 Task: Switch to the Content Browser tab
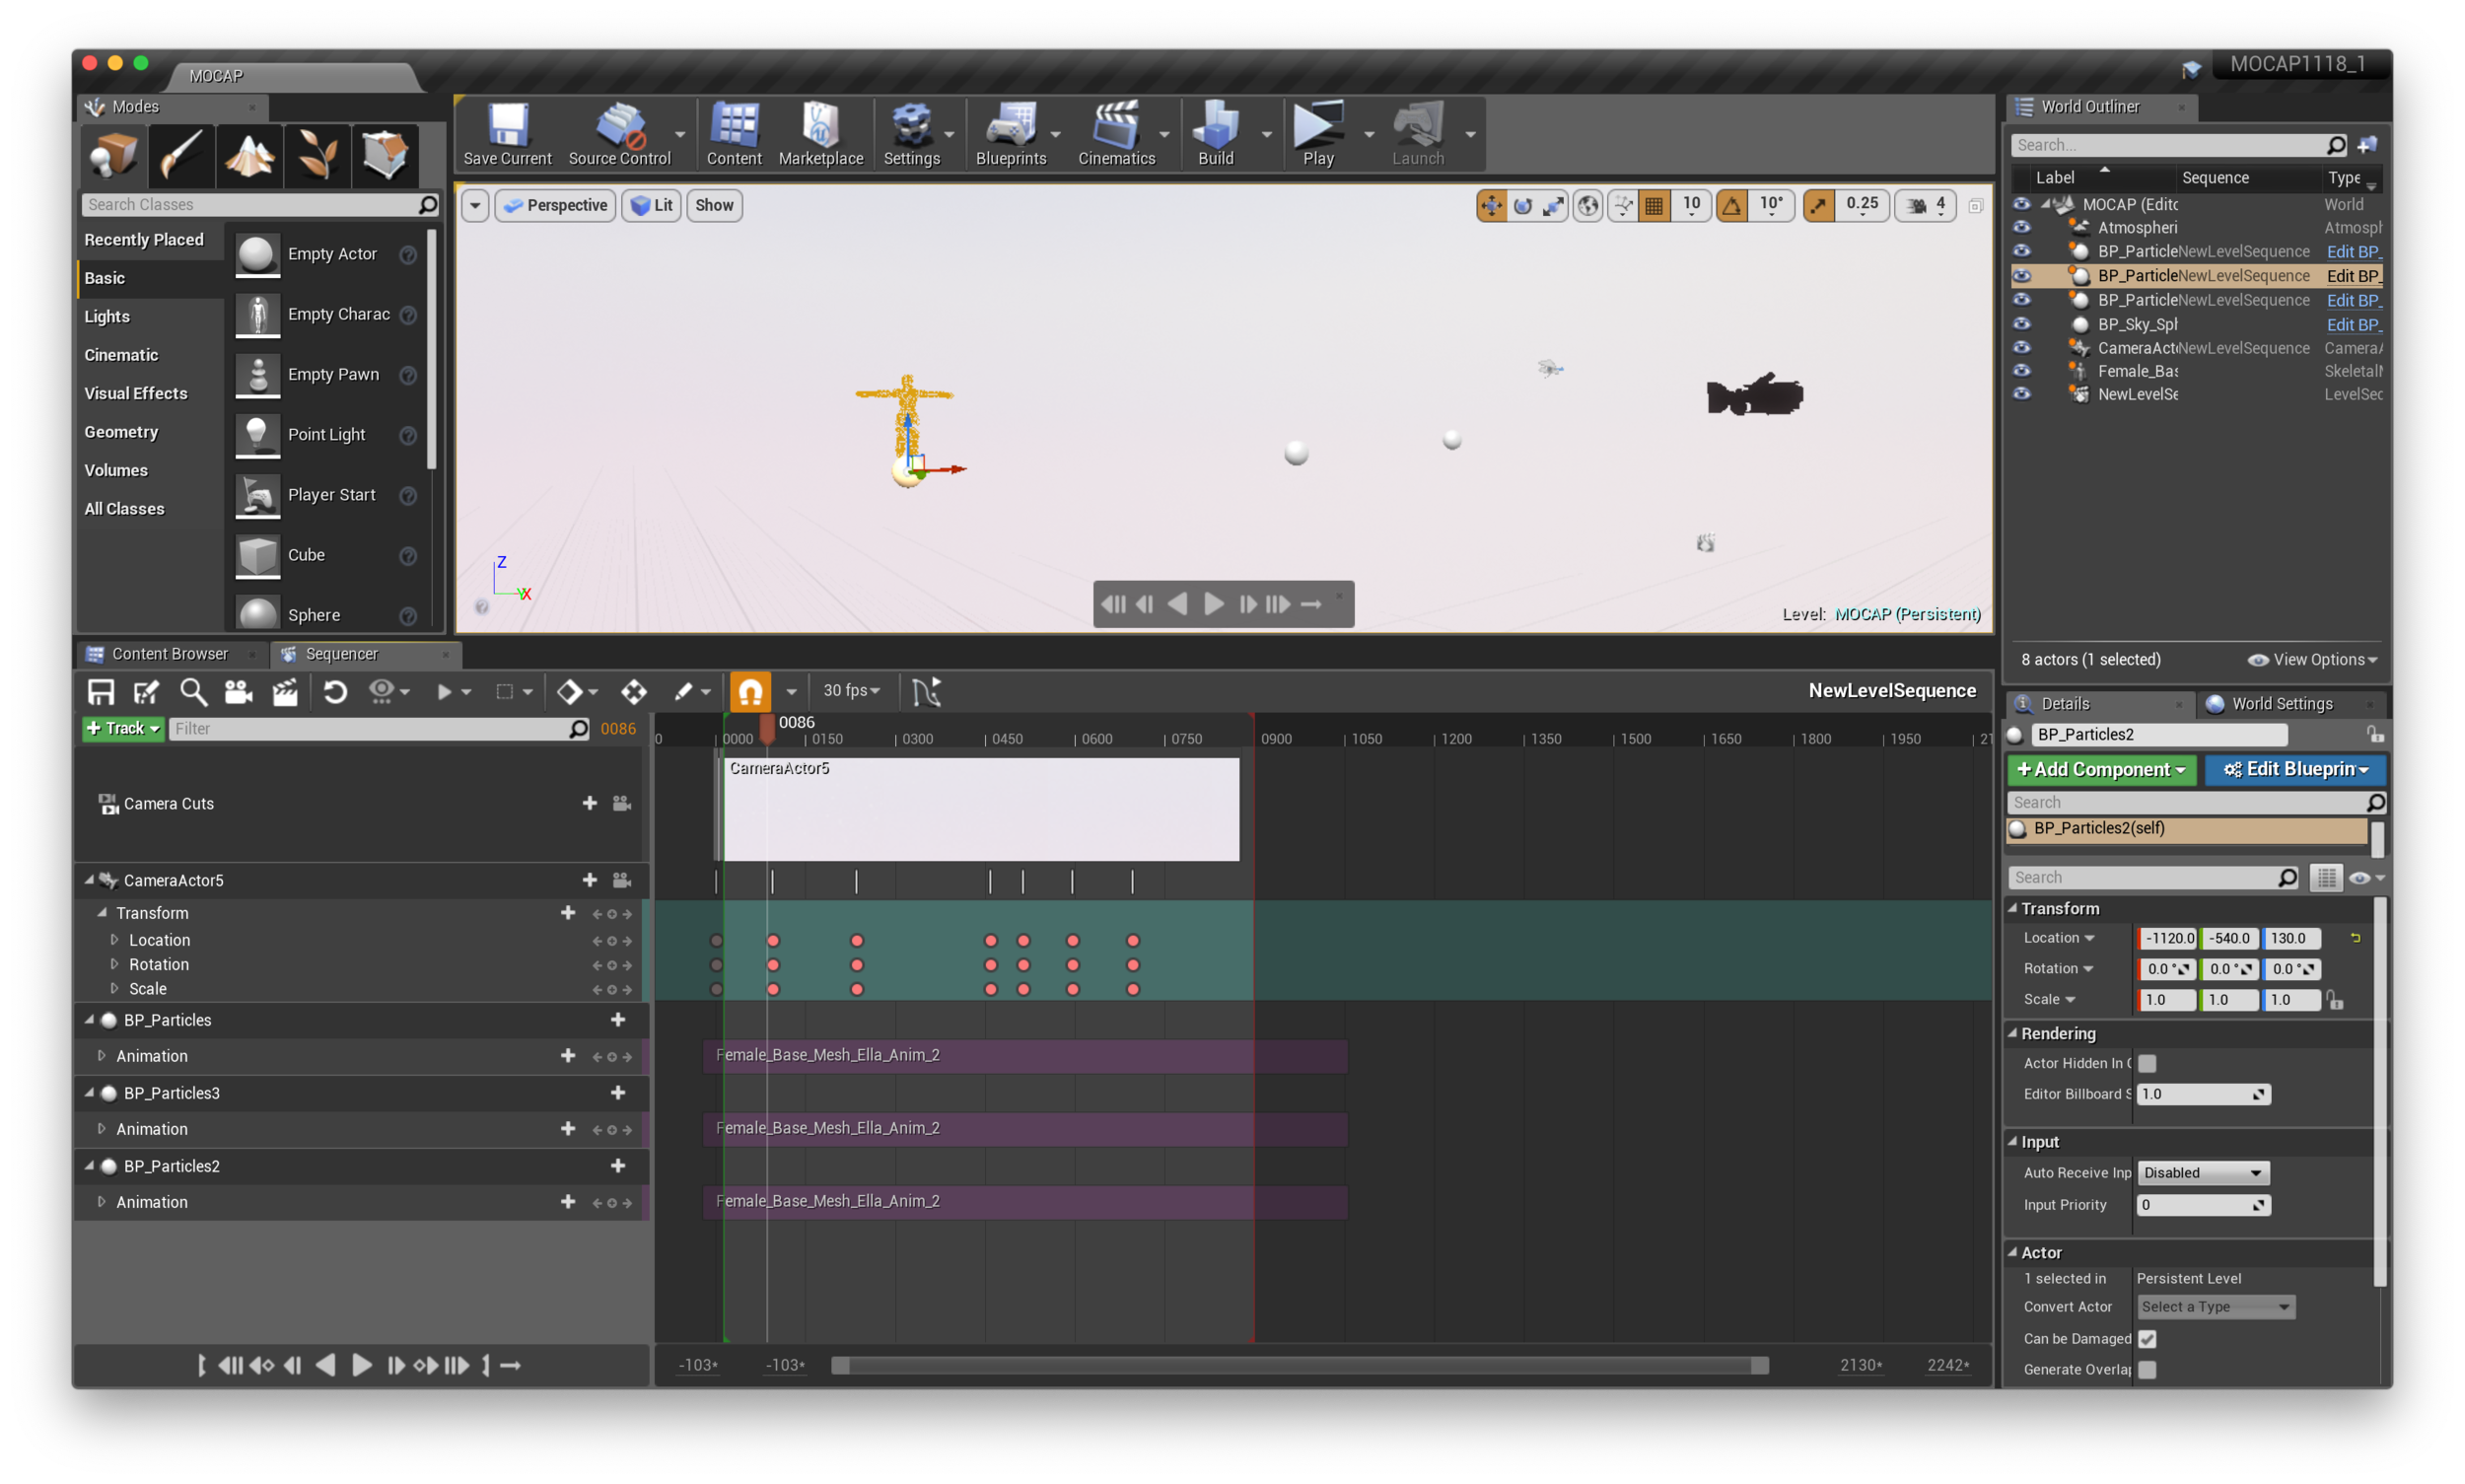(x=170, y=653)
